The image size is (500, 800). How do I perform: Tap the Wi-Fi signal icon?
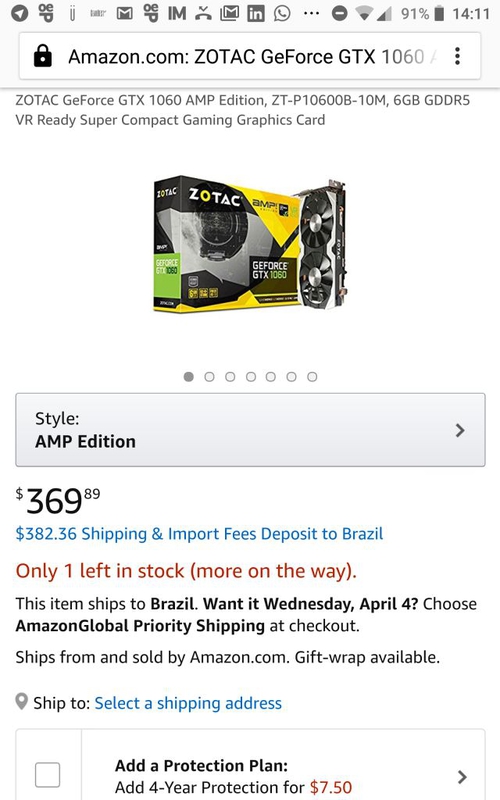click(364, 14)
